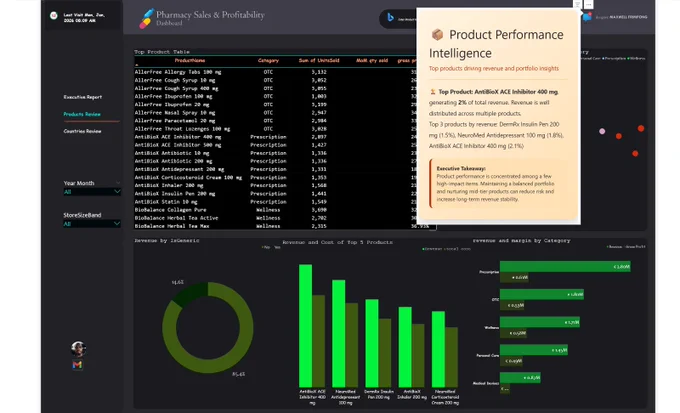The image size is (680, 413).
Task: Select the AntiBioX ACE Inhibitor 400 mg row
Action: (x=275, y=137)
